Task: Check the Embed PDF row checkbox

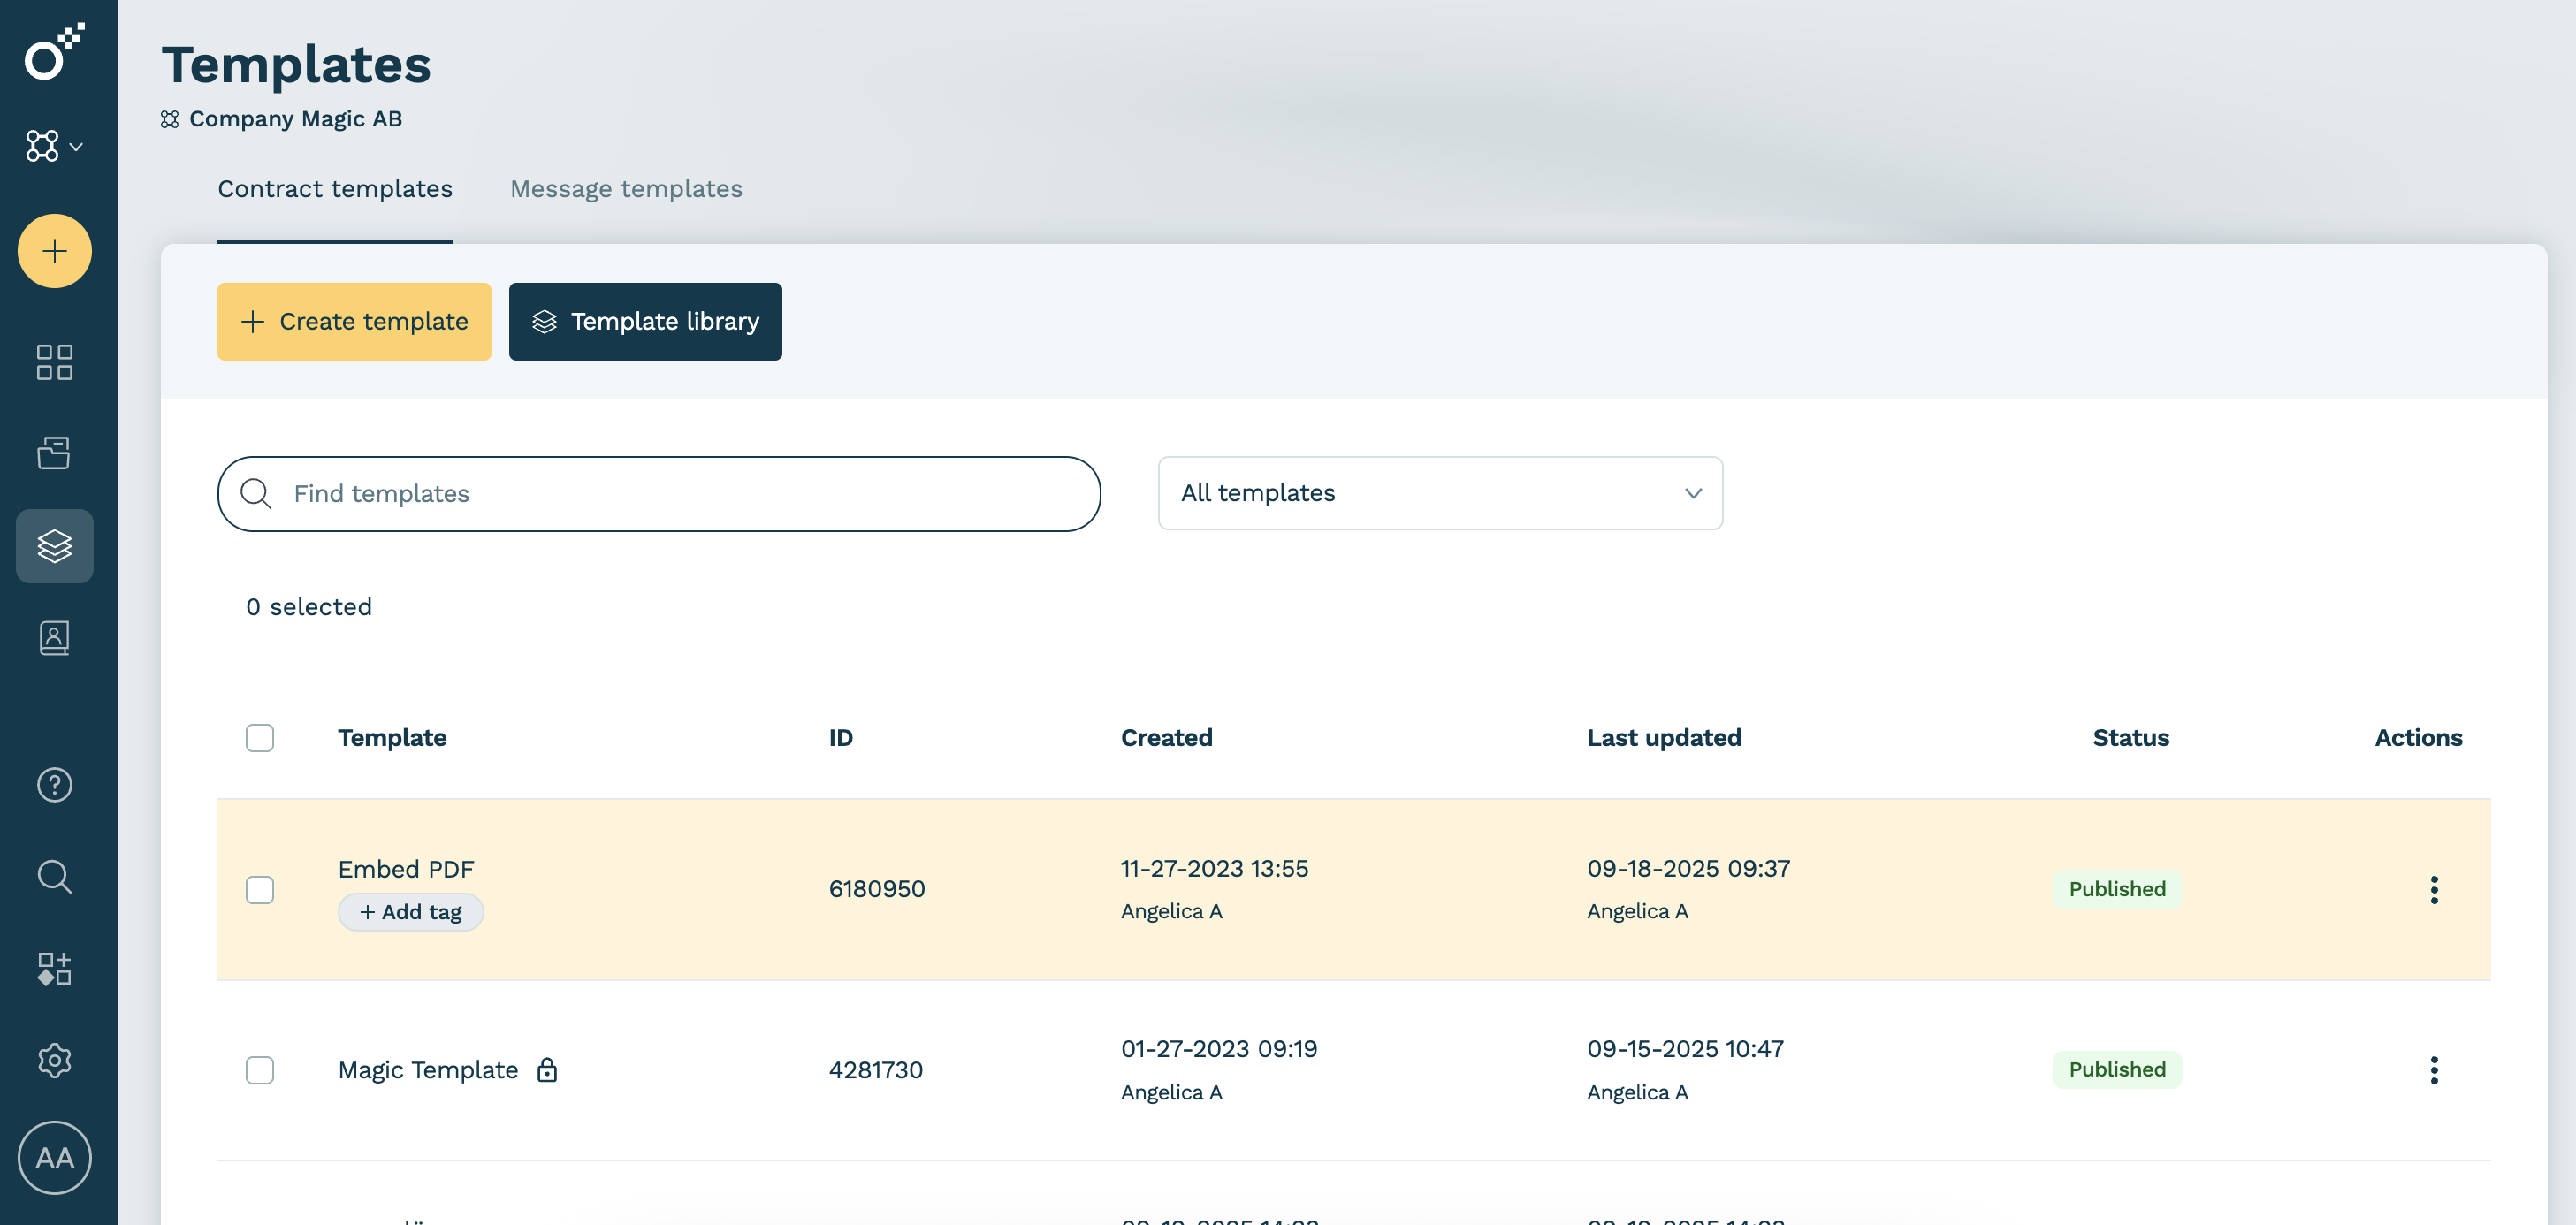Action: point(260,890)
